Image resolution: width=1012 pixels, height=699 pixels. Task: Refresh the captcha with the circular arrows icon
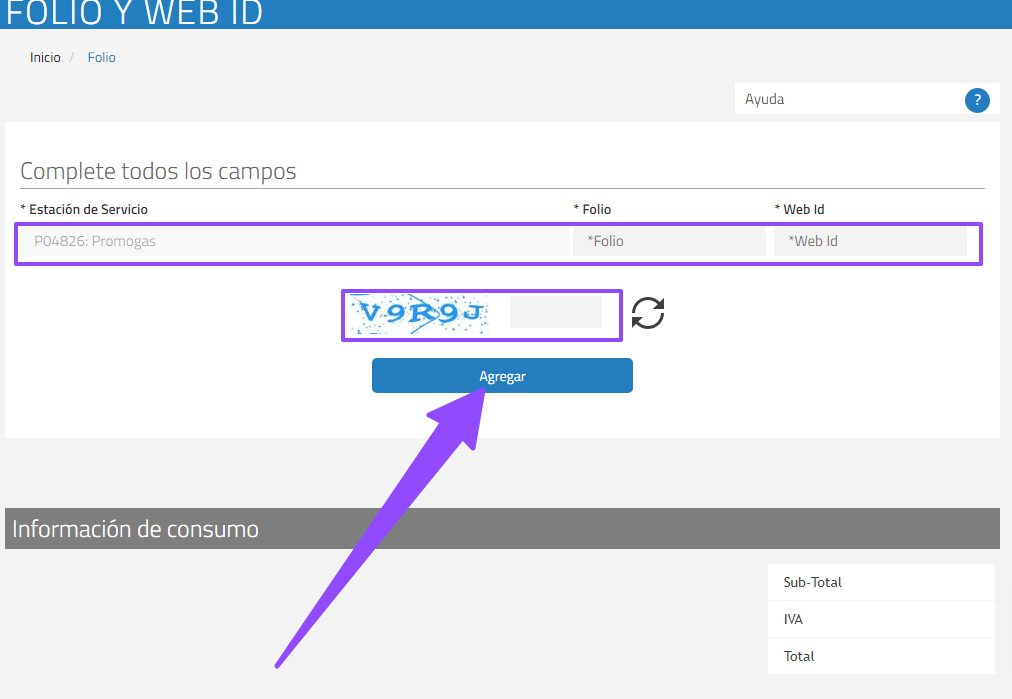click(648, 313)
